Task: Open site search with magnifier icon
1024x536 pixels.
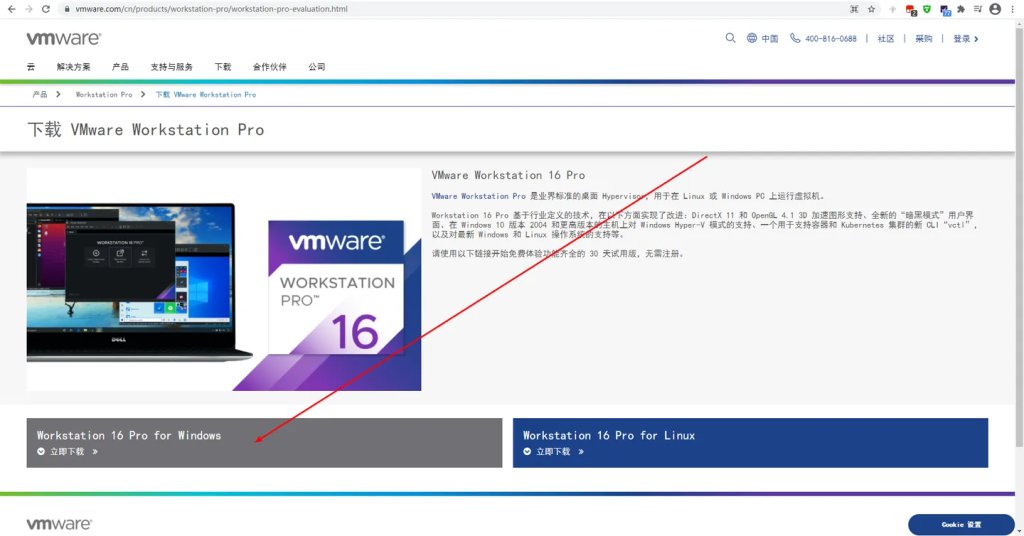Action: pos(730,38)
